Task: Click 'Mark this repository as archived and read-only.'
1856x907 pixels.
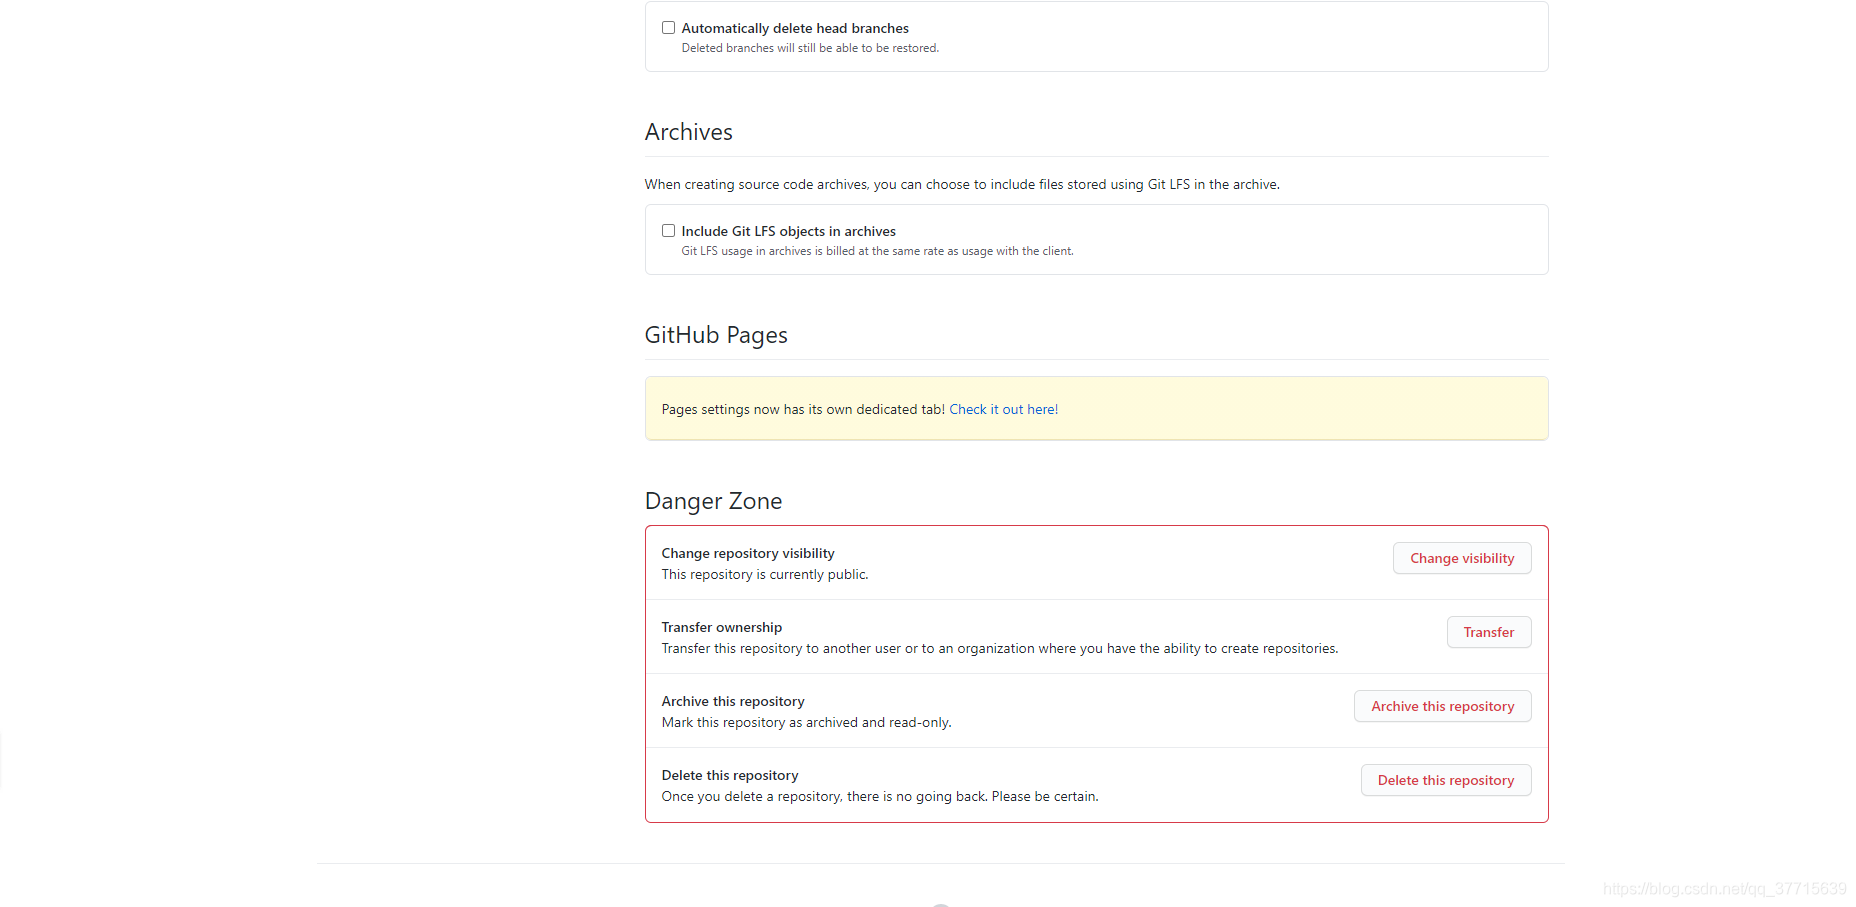Action: (x=806, y=722)
